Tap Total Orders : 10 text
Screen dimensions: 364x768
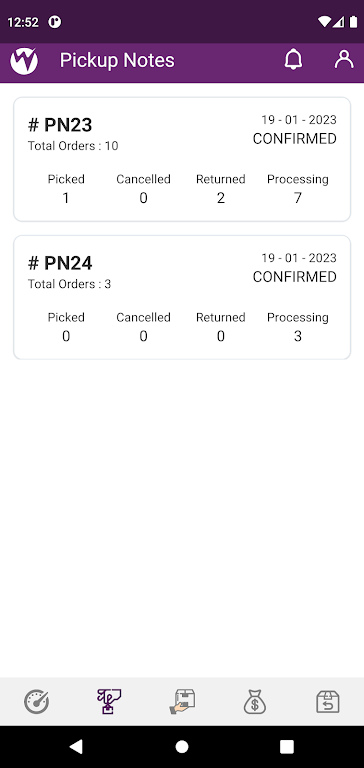[73, 146]
